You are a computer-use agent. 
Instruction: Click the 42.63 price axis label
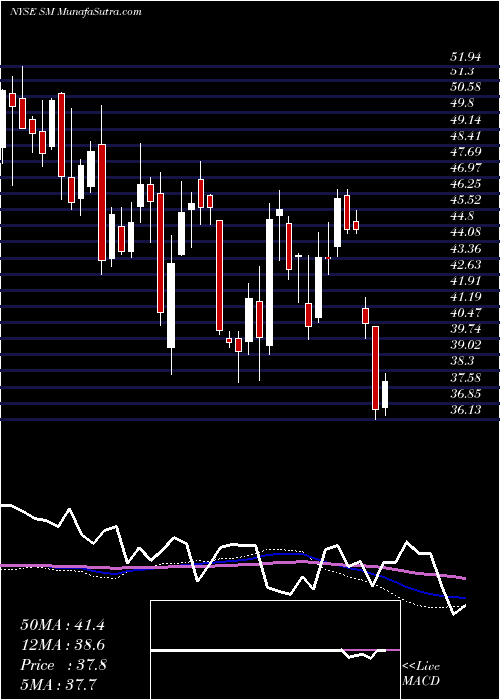(466, 265)
